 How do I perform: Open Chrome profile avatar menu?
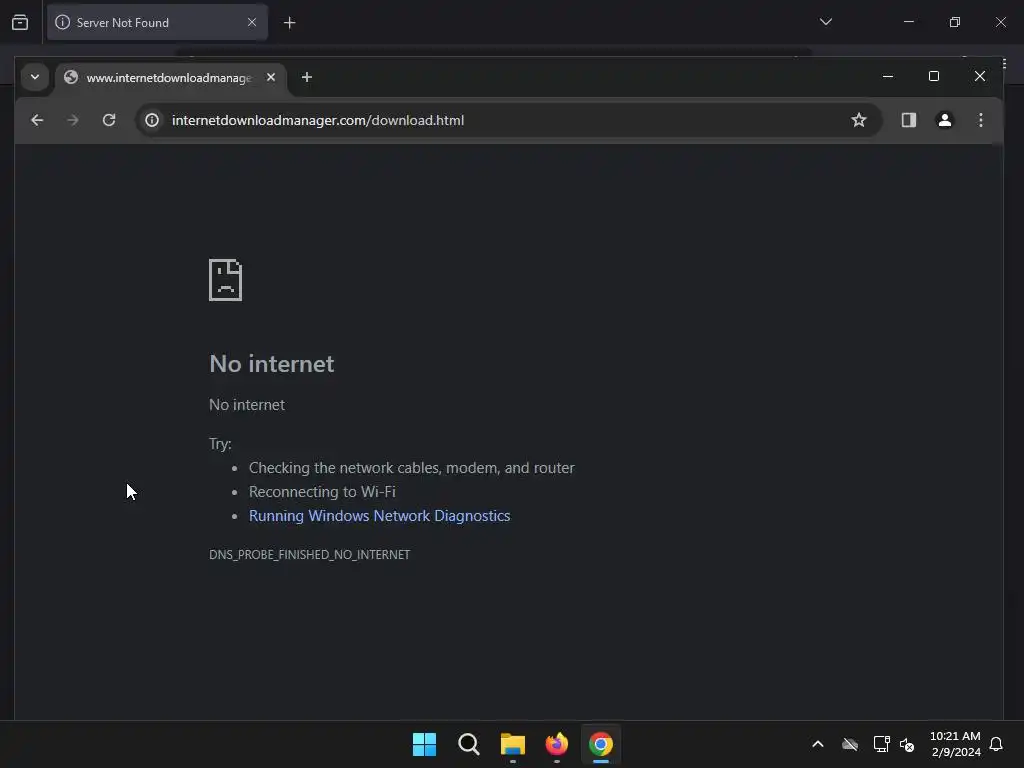(944, 120)
